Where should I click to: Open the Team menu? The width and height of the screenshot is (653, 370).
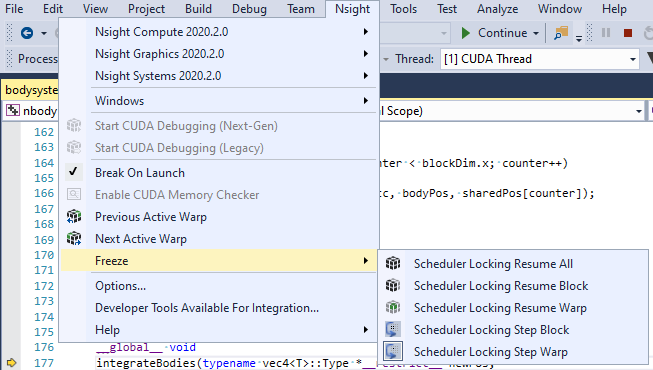[x=301, y=9]
